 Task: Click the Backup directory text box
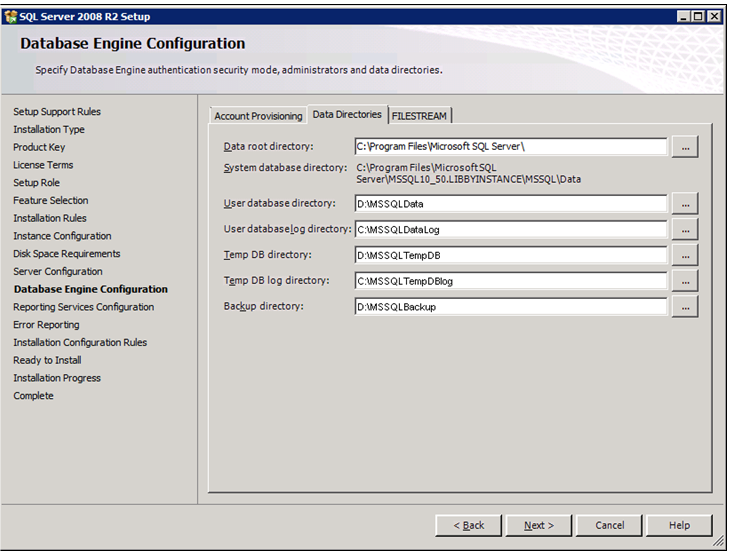coord(510,307)
